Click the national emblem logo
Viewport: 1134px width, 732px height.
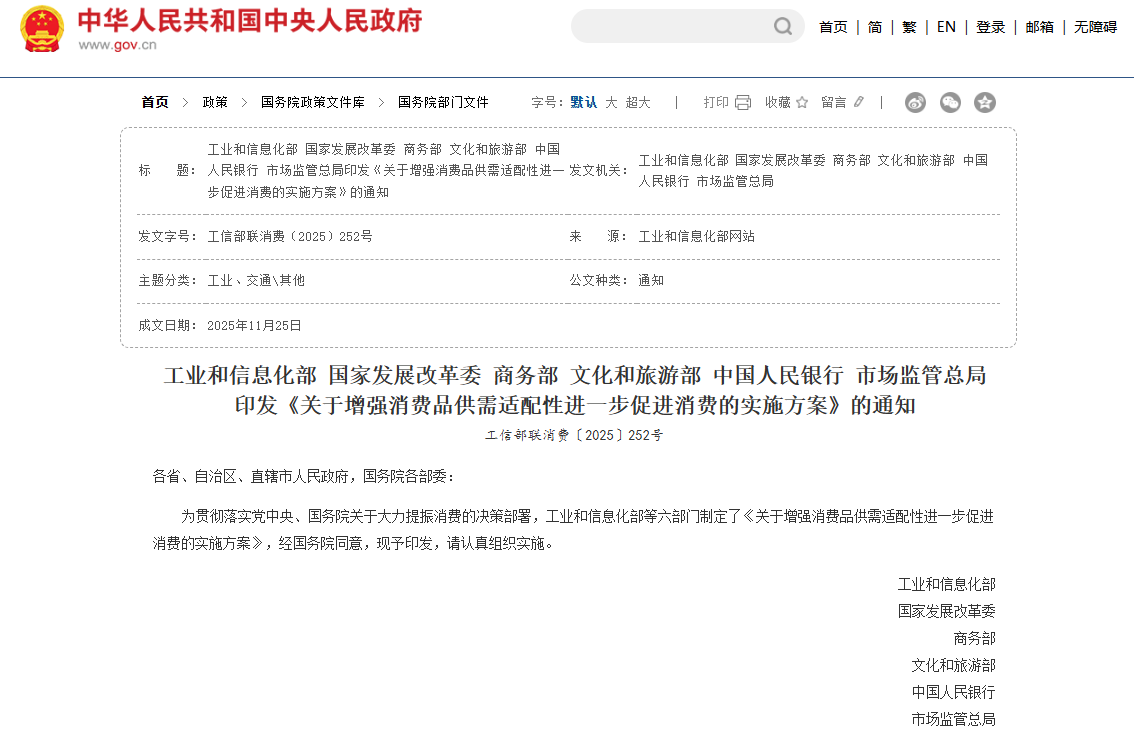(42, 29)
